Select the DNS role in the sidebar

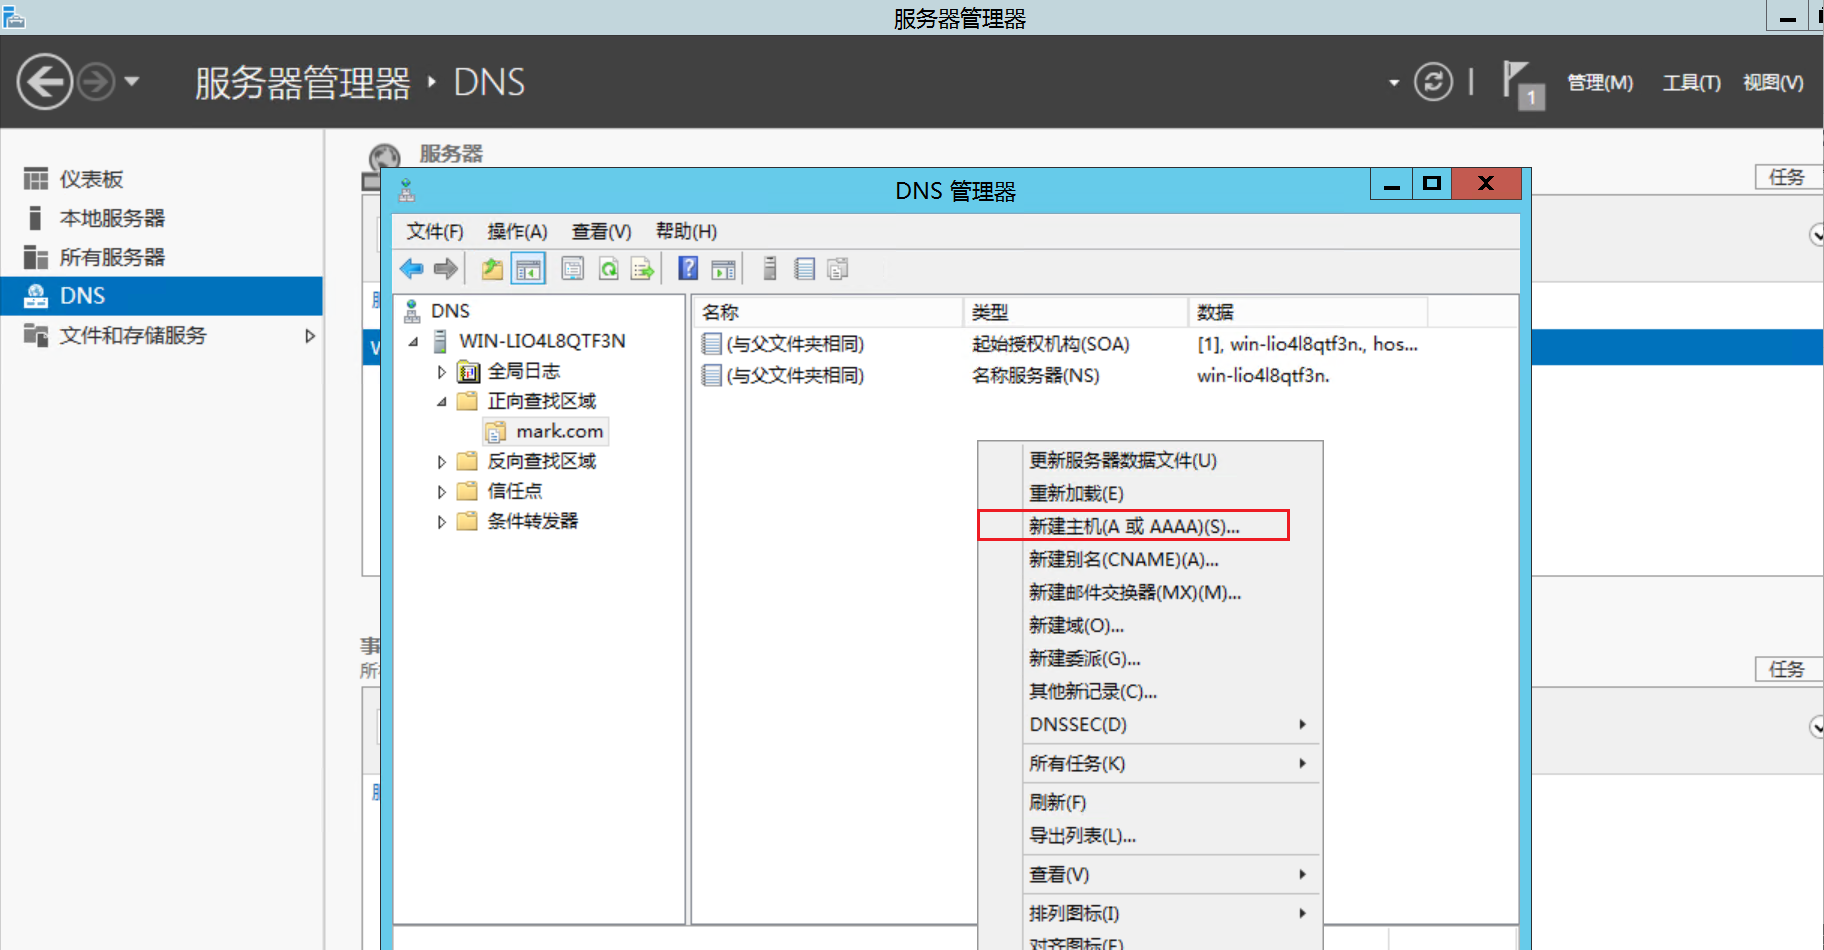pyautogui.click(x=161, y=296)
